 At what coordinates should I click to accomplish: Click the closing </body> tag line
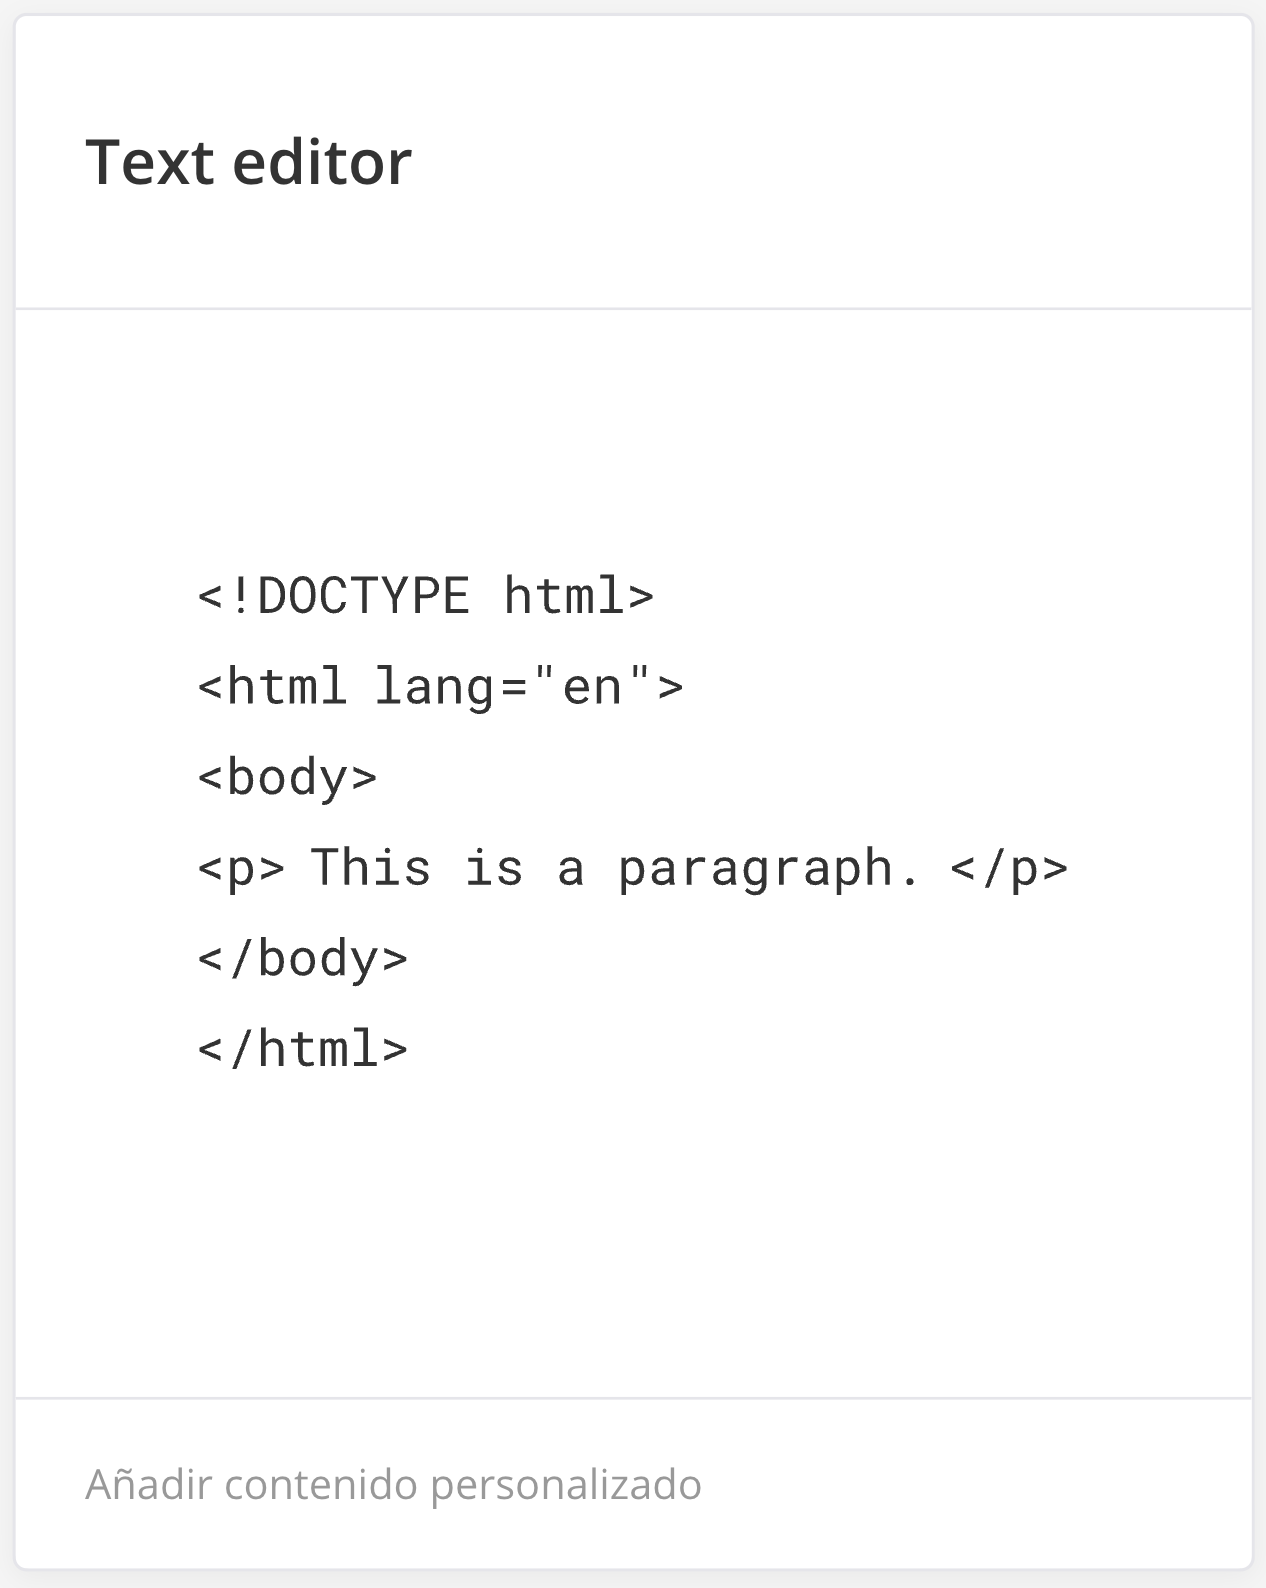[x=302, y=959]
